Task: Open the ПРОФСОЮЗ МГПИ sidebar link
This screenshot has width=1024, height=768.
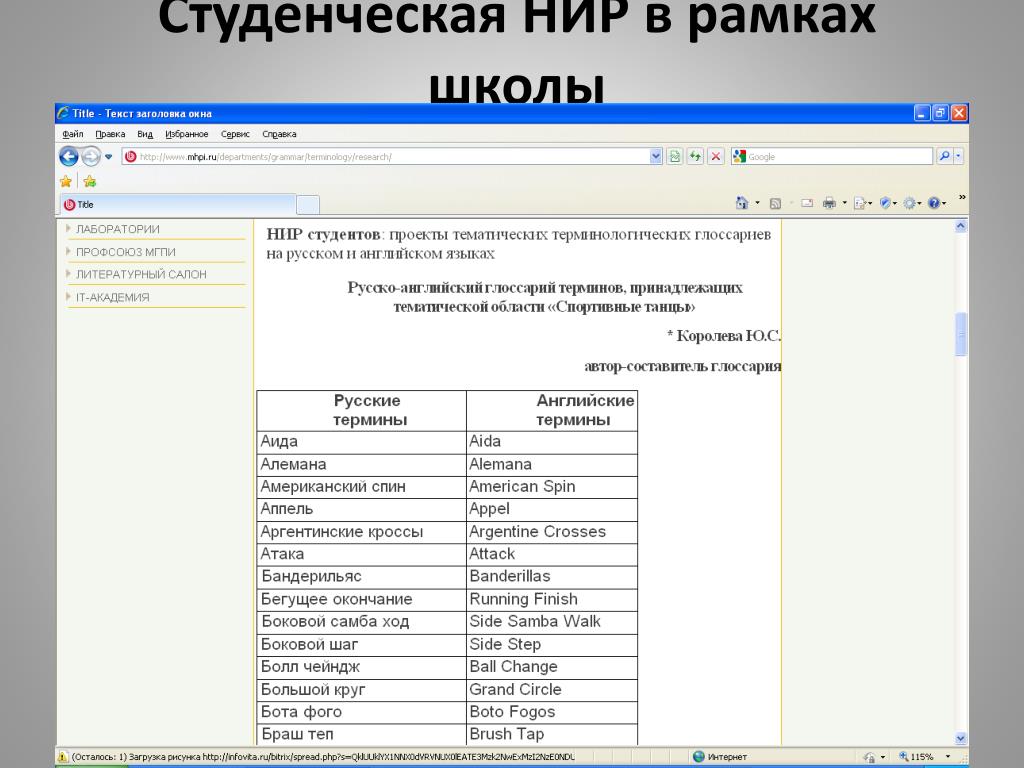Action: (125, 252)
